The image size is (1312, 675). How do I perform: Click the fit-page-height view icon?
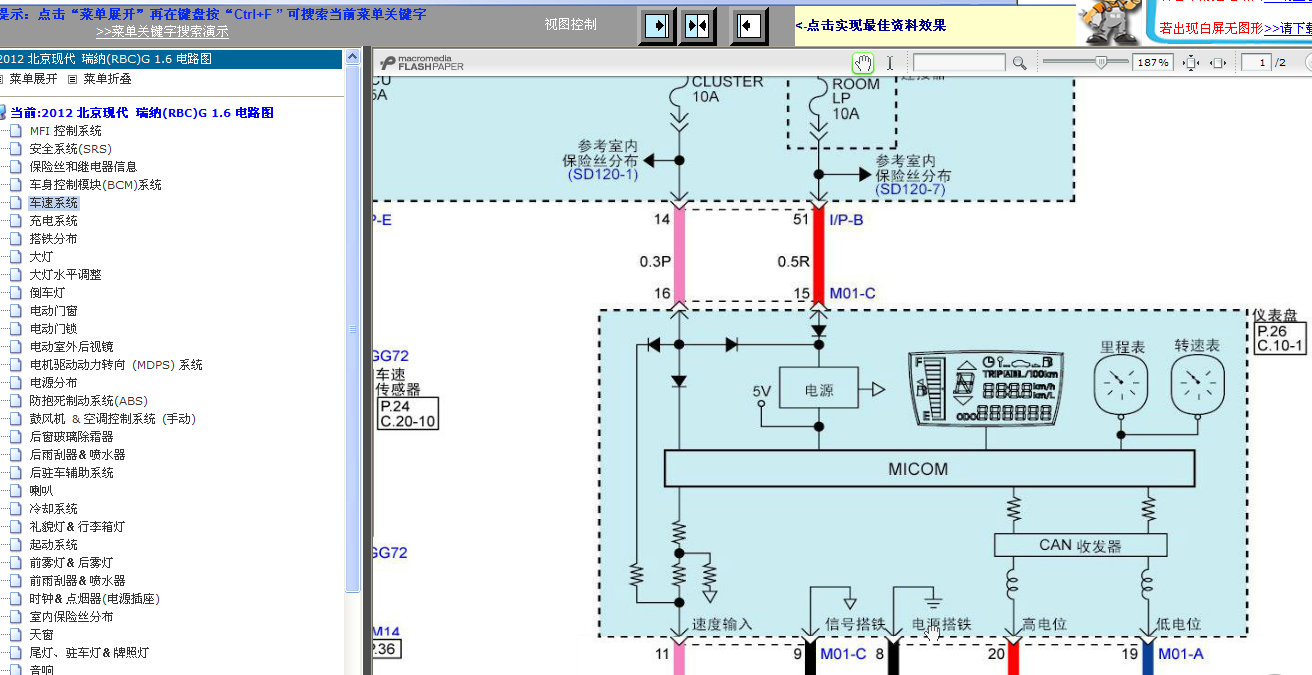click(1191, 63)
